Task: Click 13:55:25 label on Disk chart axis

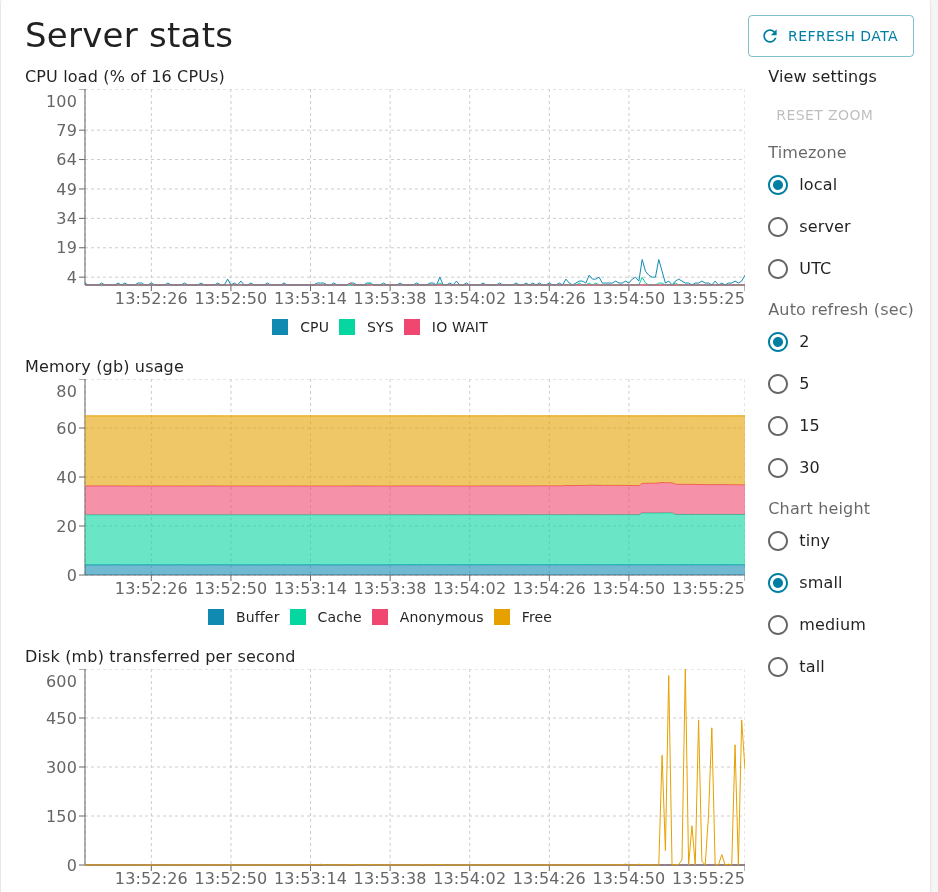Action: (708, 878)
